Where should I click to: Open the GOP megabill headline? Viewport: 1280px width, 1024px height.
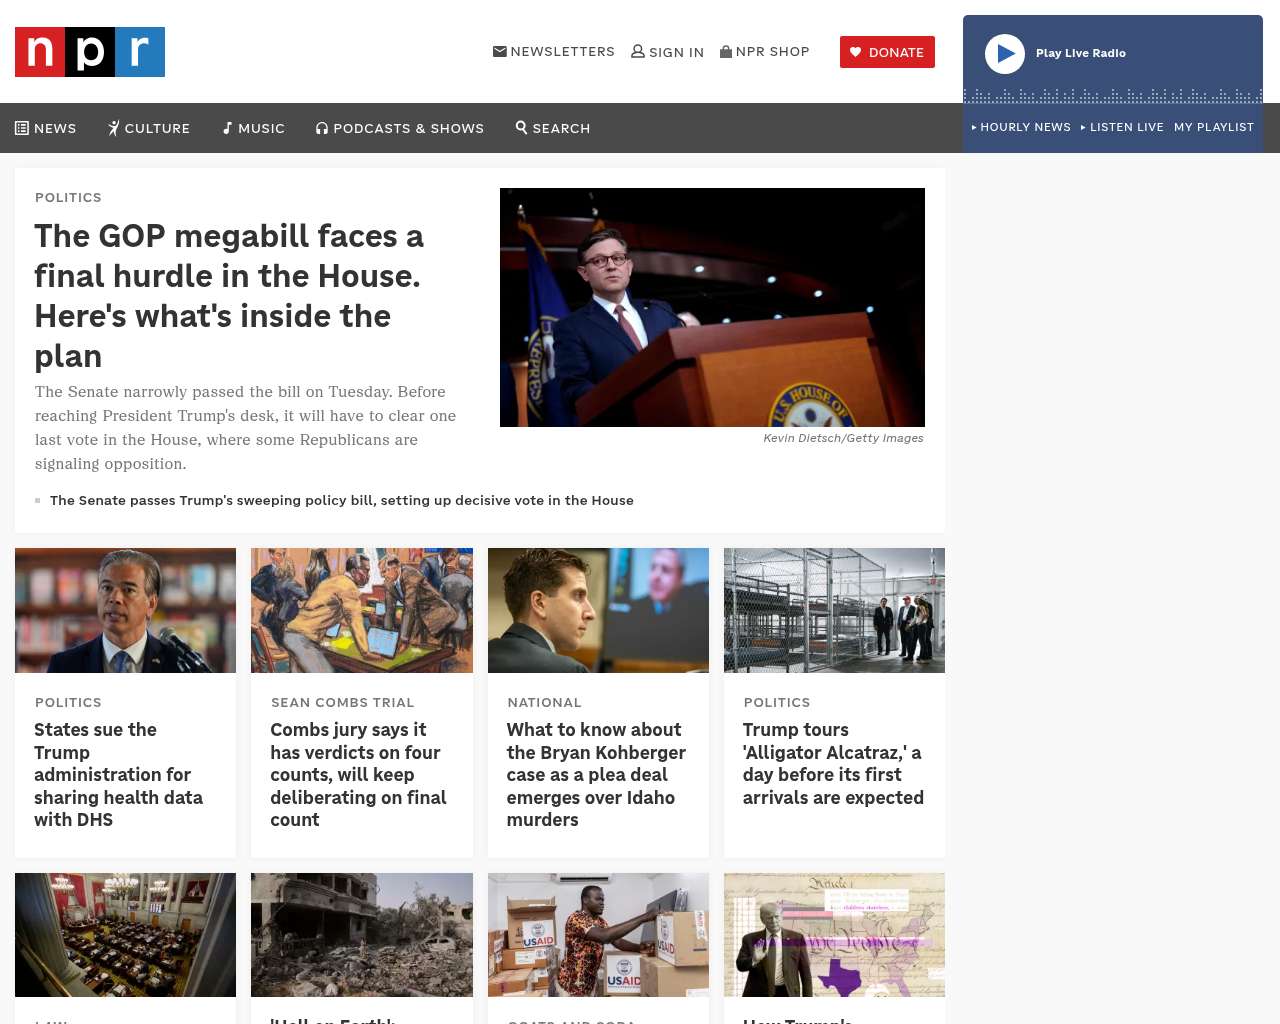(230, 296)
